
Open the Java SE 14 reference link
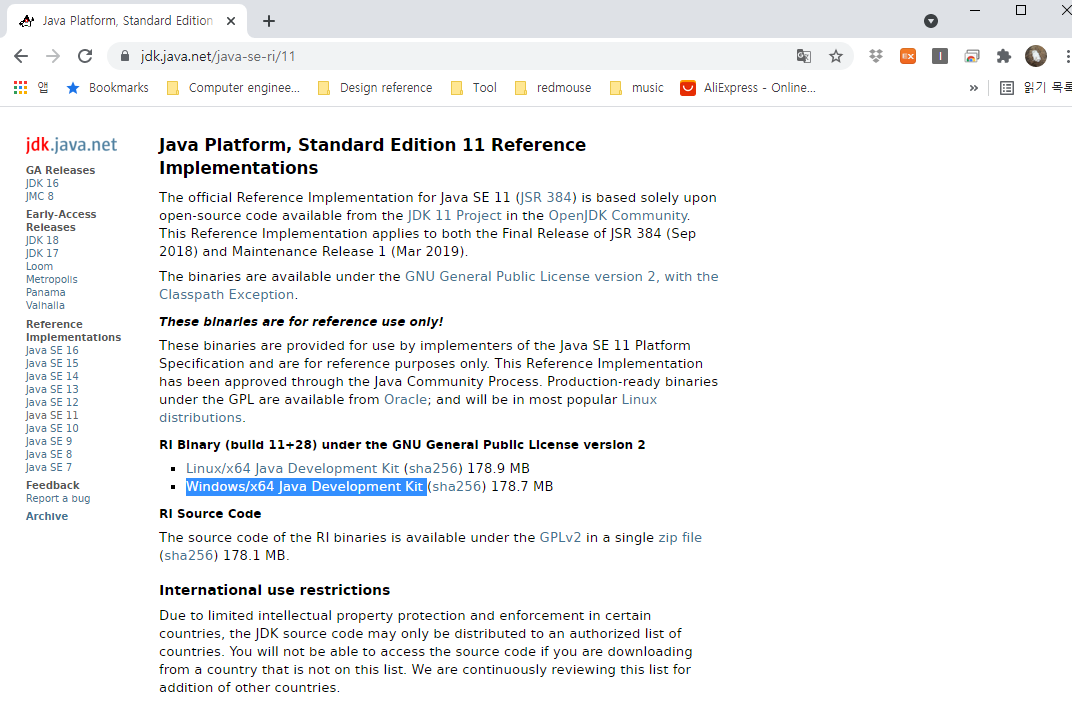(52, 376)
